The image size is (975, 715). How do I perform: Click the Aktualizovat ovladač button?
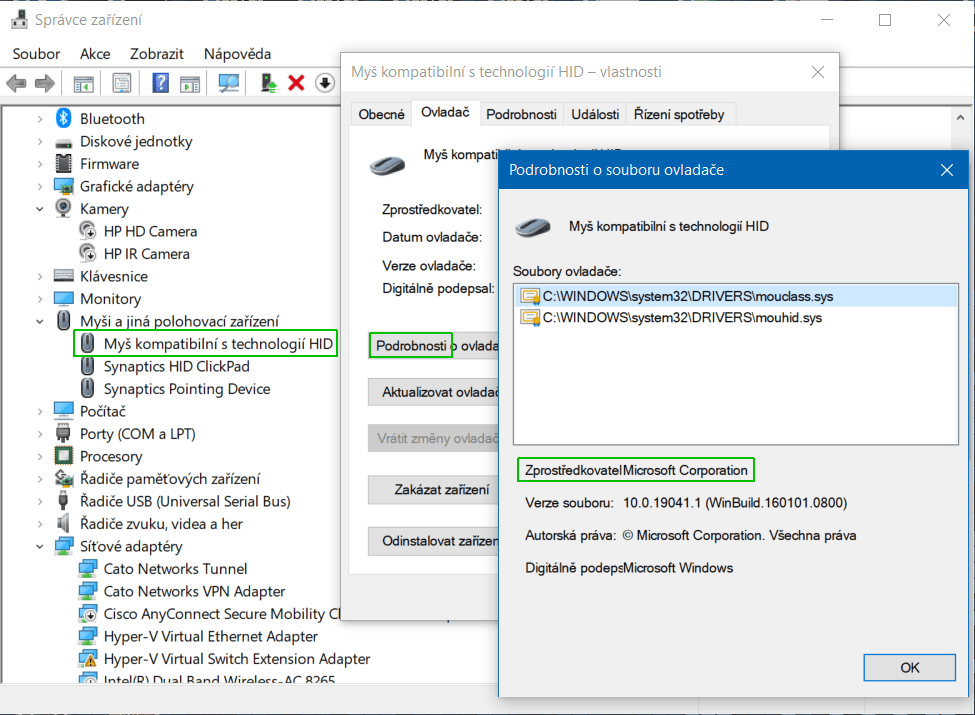(433, 392)
